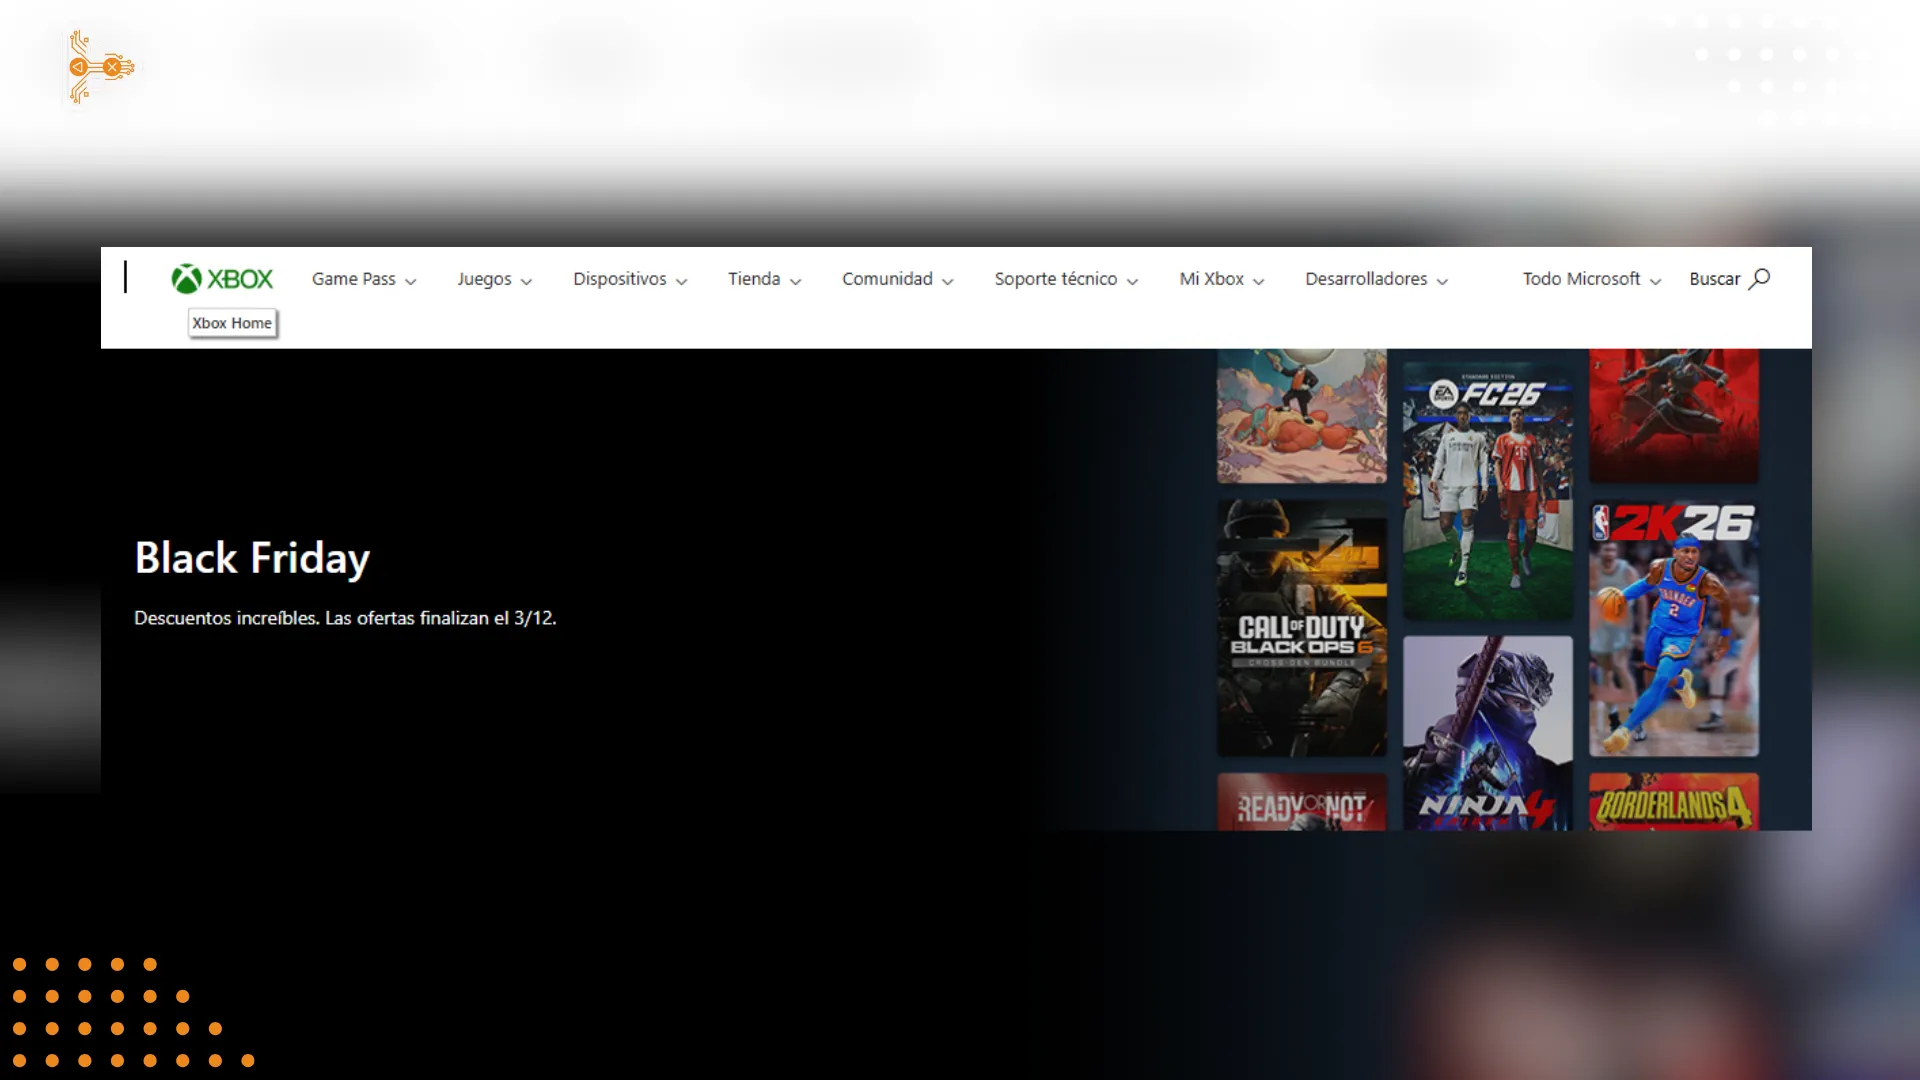Select the Ready or Not game cover

(x=1301, y=802)
